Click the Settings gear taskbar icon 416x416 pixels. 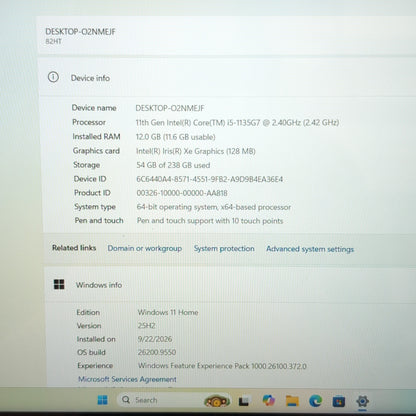362,401
